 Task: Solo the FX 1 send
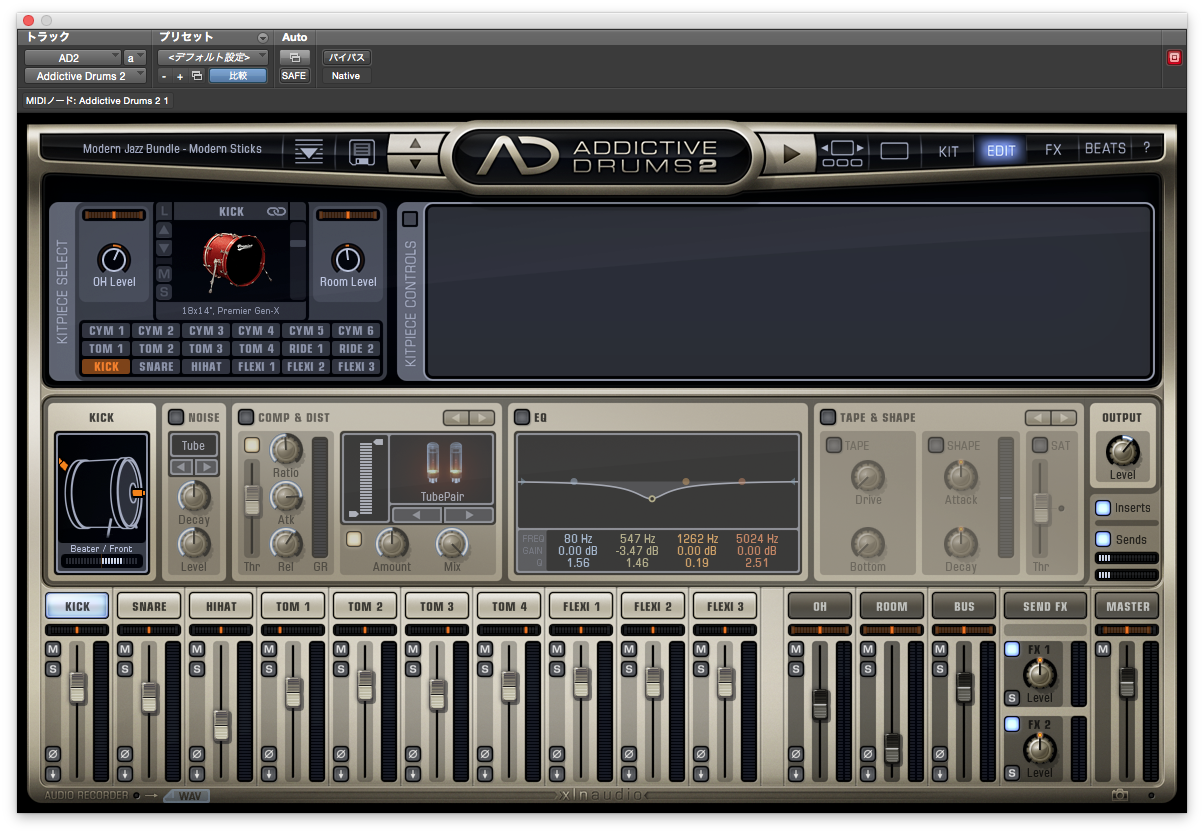click(x=1012, y=697)
